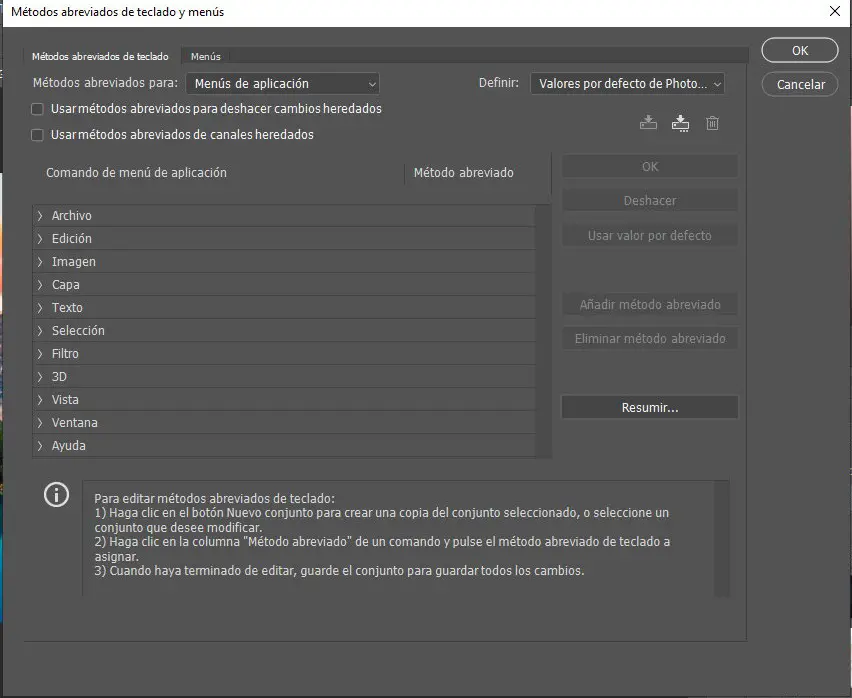Expand the Capa menu group chevron
This screenshot has height=698, width=852.
click(x=40, y=285)
